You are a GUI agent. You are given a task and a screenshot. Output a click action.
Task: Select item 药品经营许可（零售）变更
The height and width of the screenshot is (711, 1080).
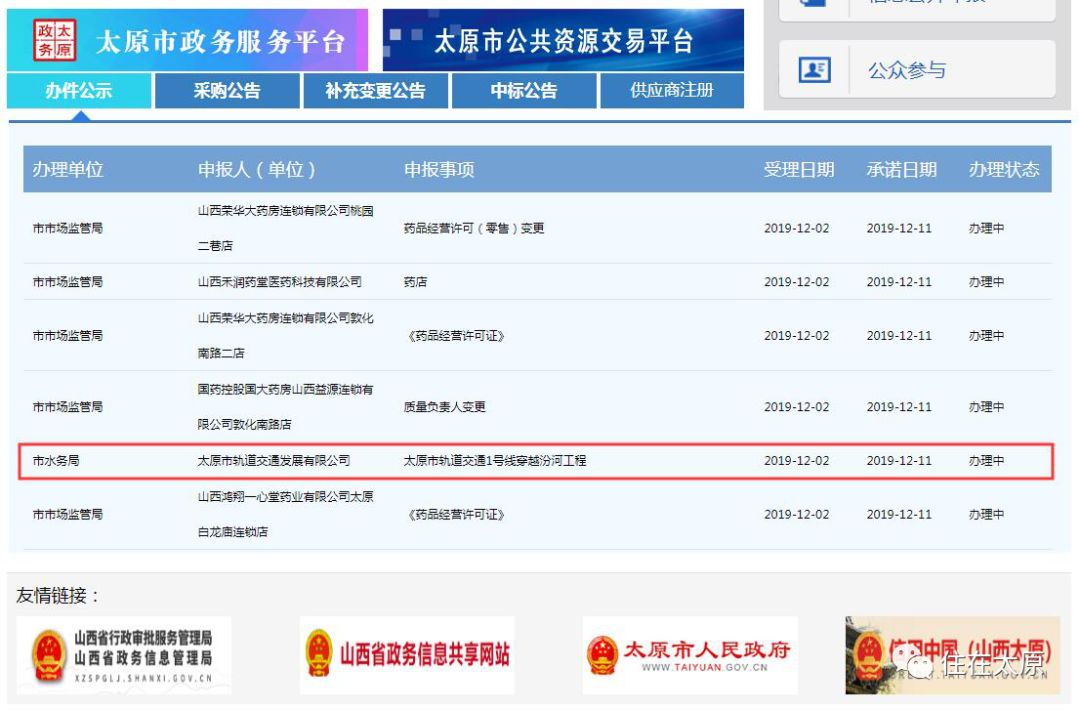474,228
